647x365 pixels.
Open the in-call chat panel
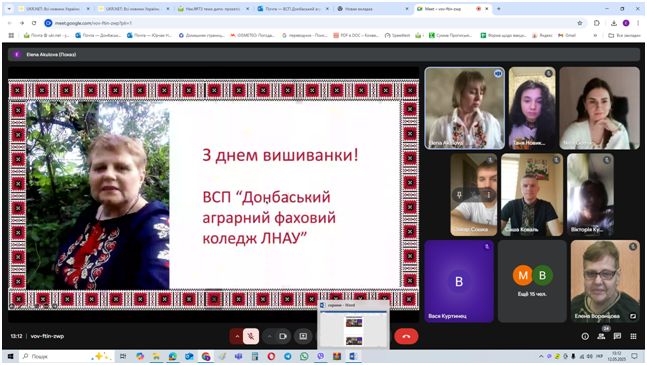pyautogui.click(x=617, y=336)
